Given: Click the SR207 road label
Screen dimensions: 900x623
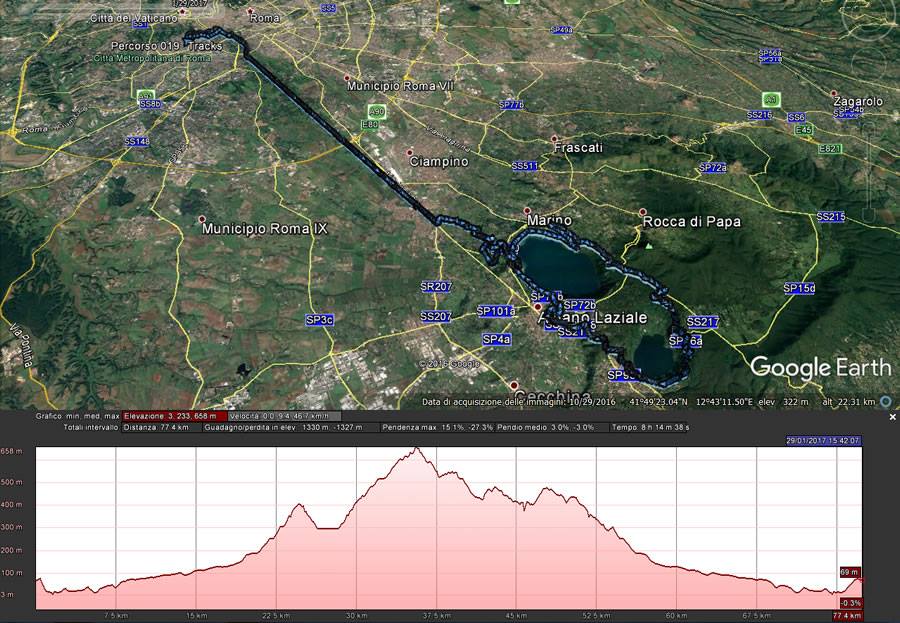Looking at the screenshot, I should tap(436, 286).
